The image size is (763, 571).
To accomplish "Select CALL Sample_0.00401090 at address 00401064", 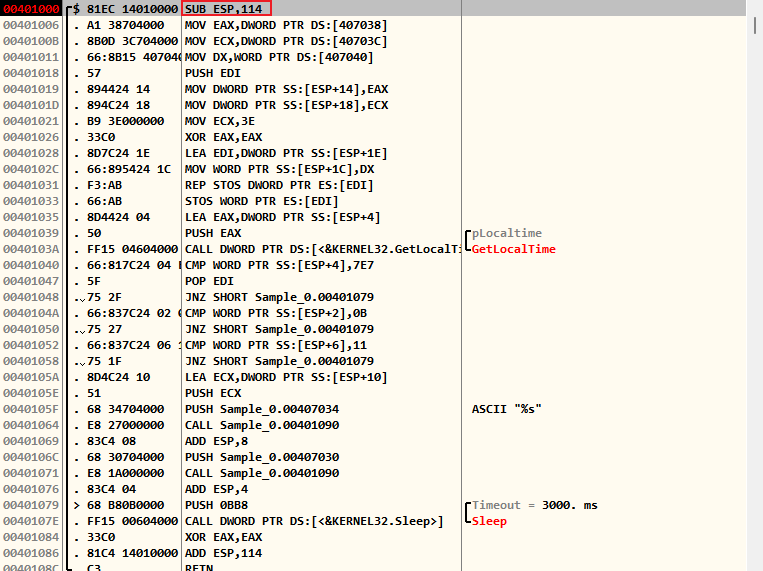I will point(261,425).
